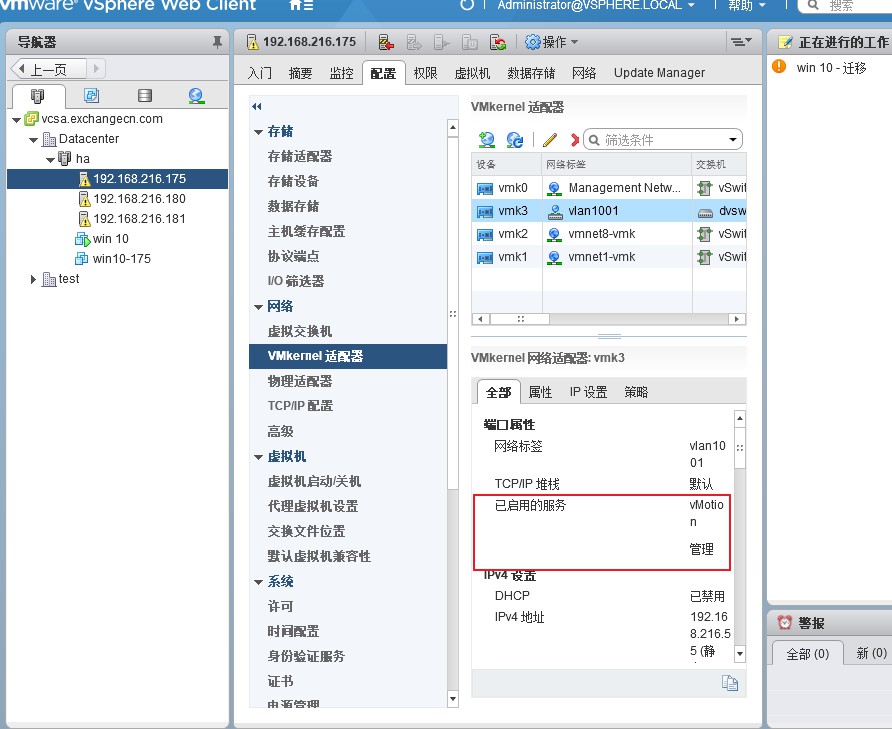The height and width of the screenshot is (729, 892).
Task: Open TCP/IP 配置 settings
Action: point(300,406)
